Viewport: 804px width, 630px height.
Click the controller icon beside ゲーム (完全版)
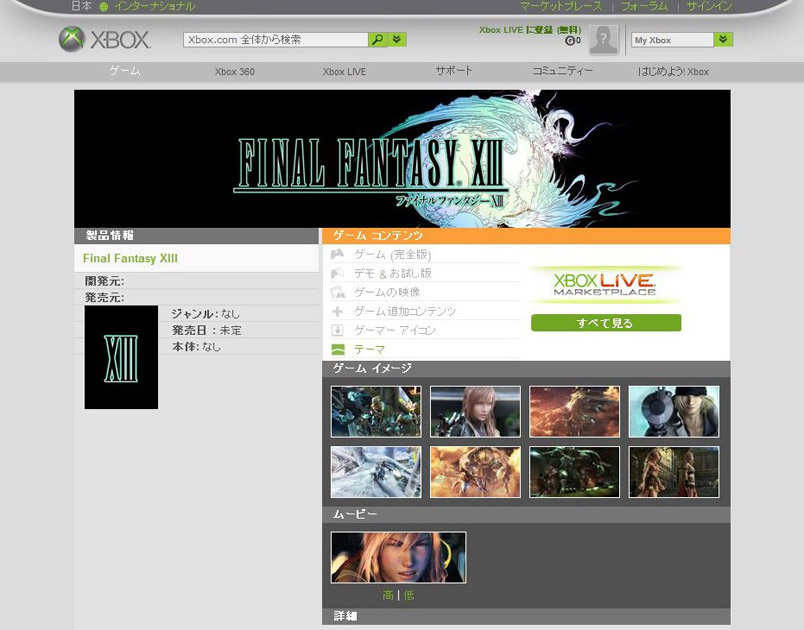(337, 254)
